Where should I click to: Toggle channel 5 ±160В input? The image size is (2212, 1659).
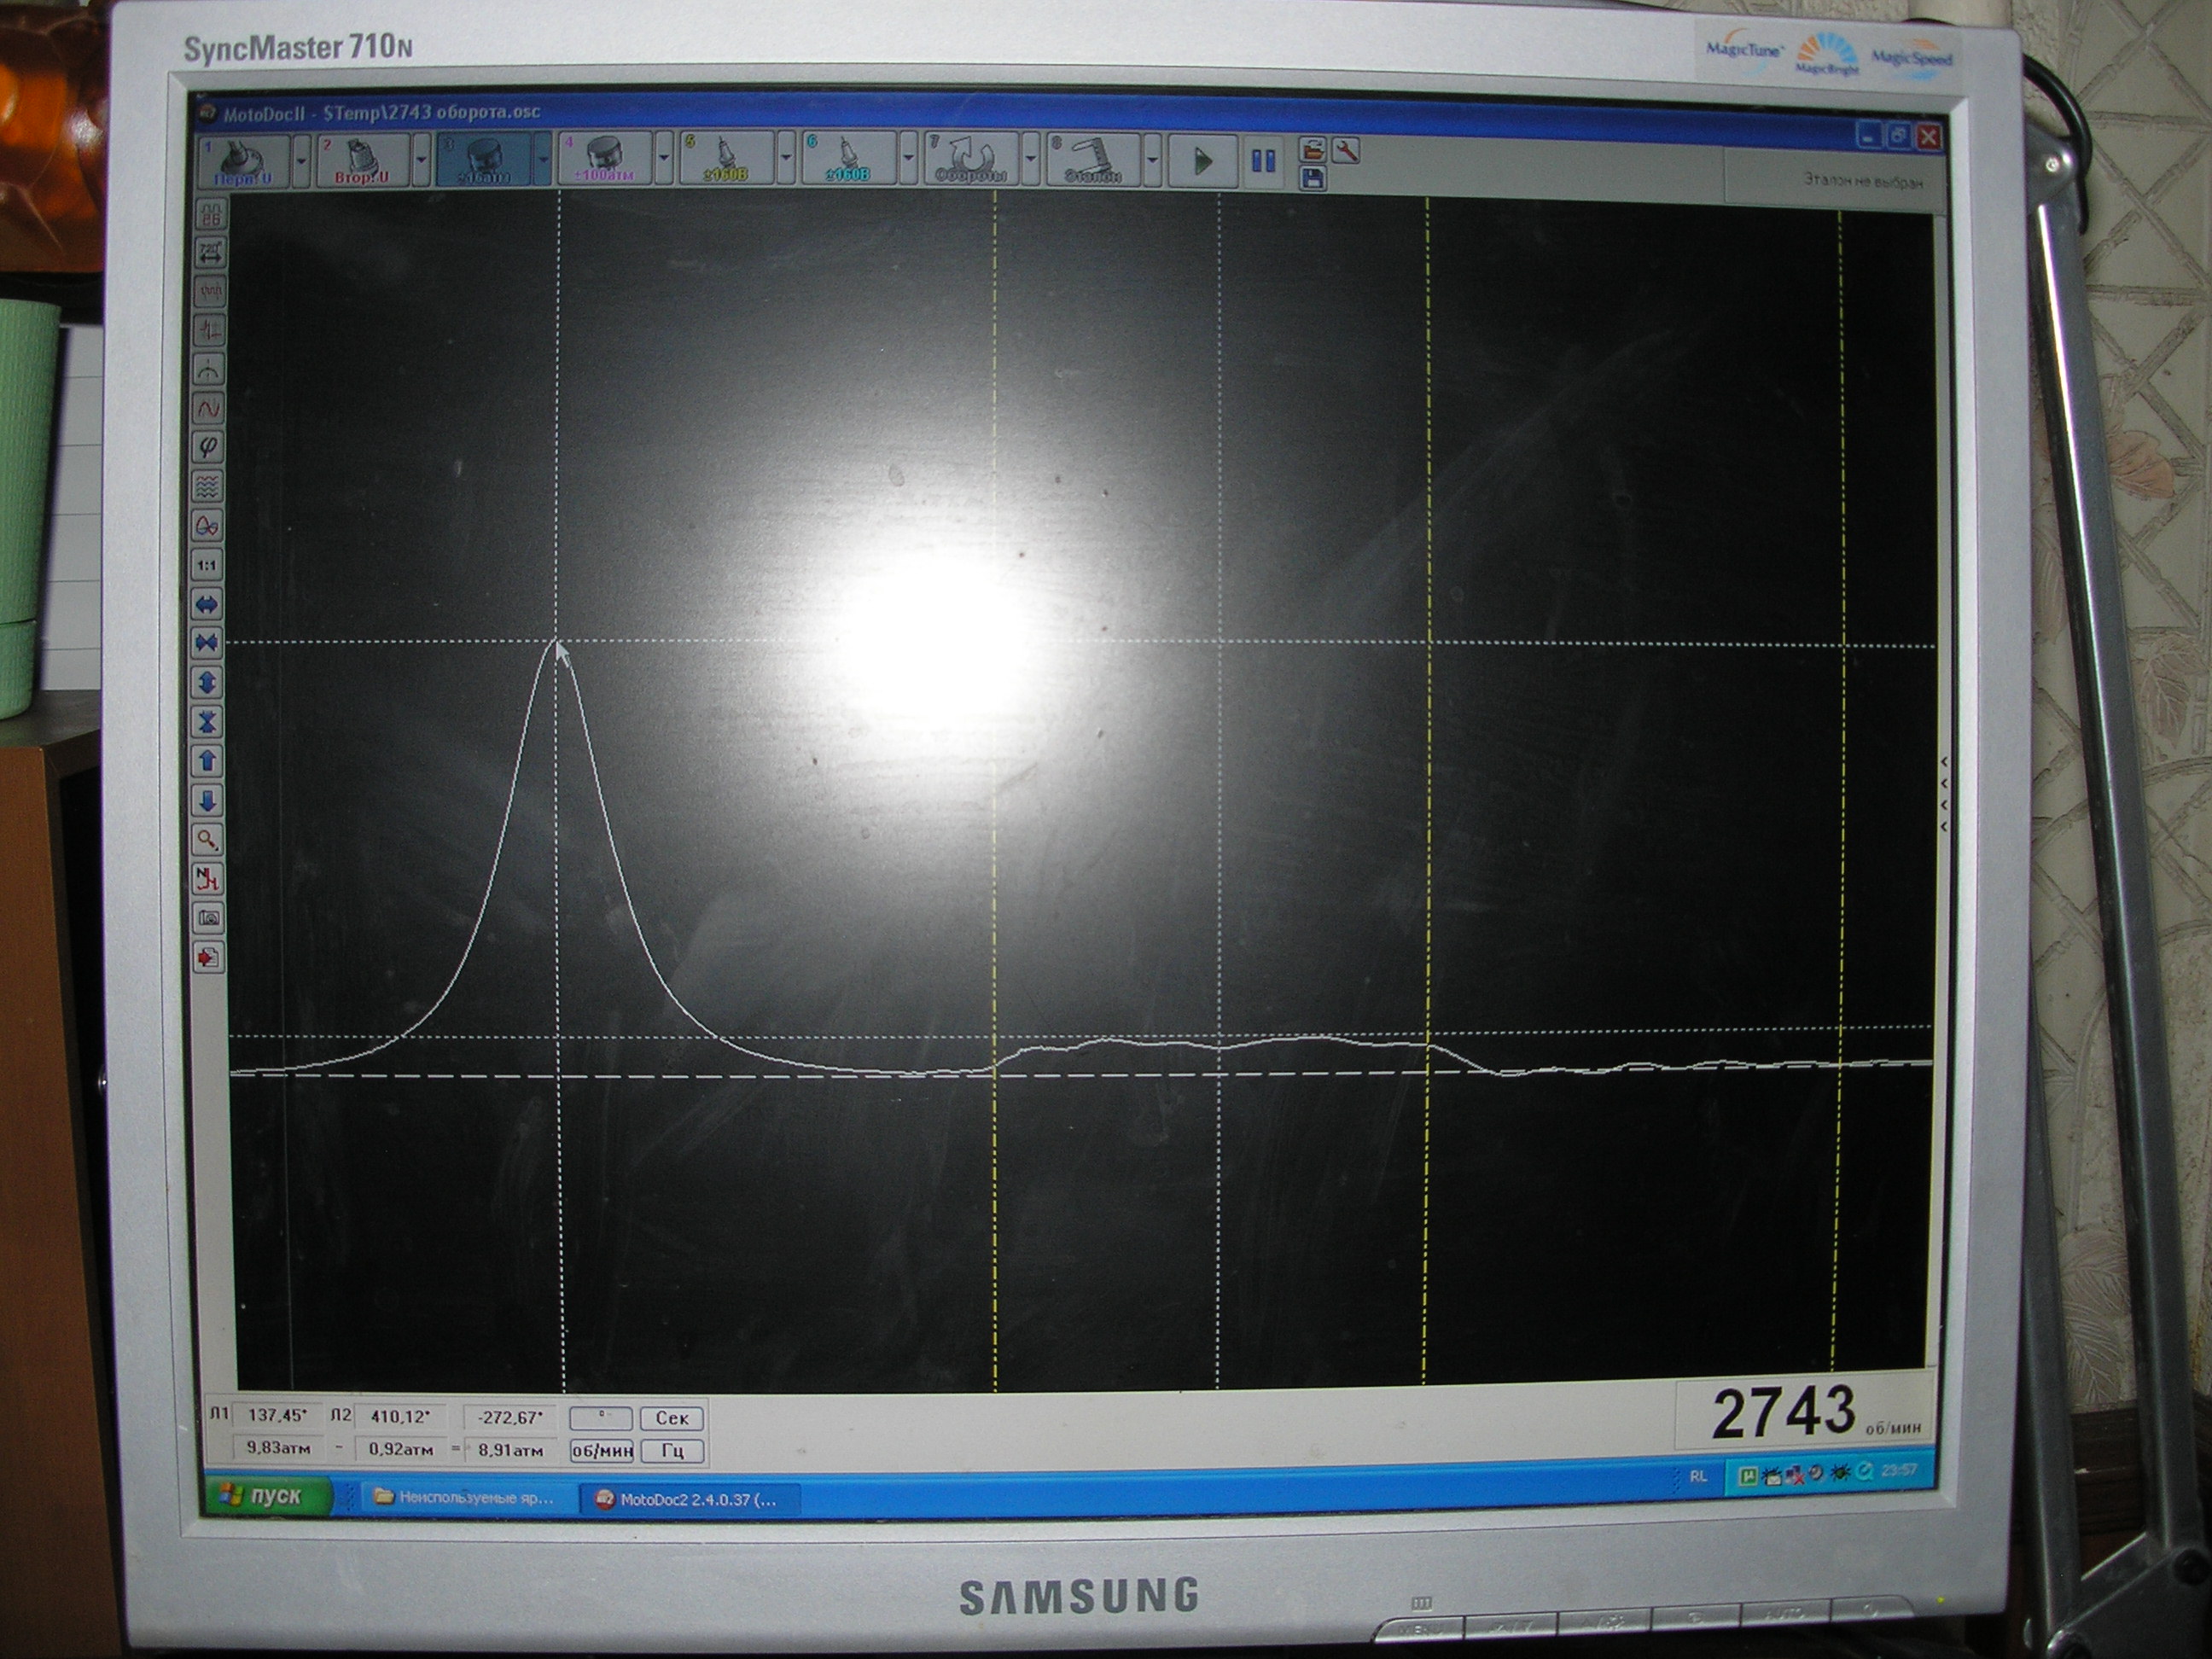tap(727, 160)
